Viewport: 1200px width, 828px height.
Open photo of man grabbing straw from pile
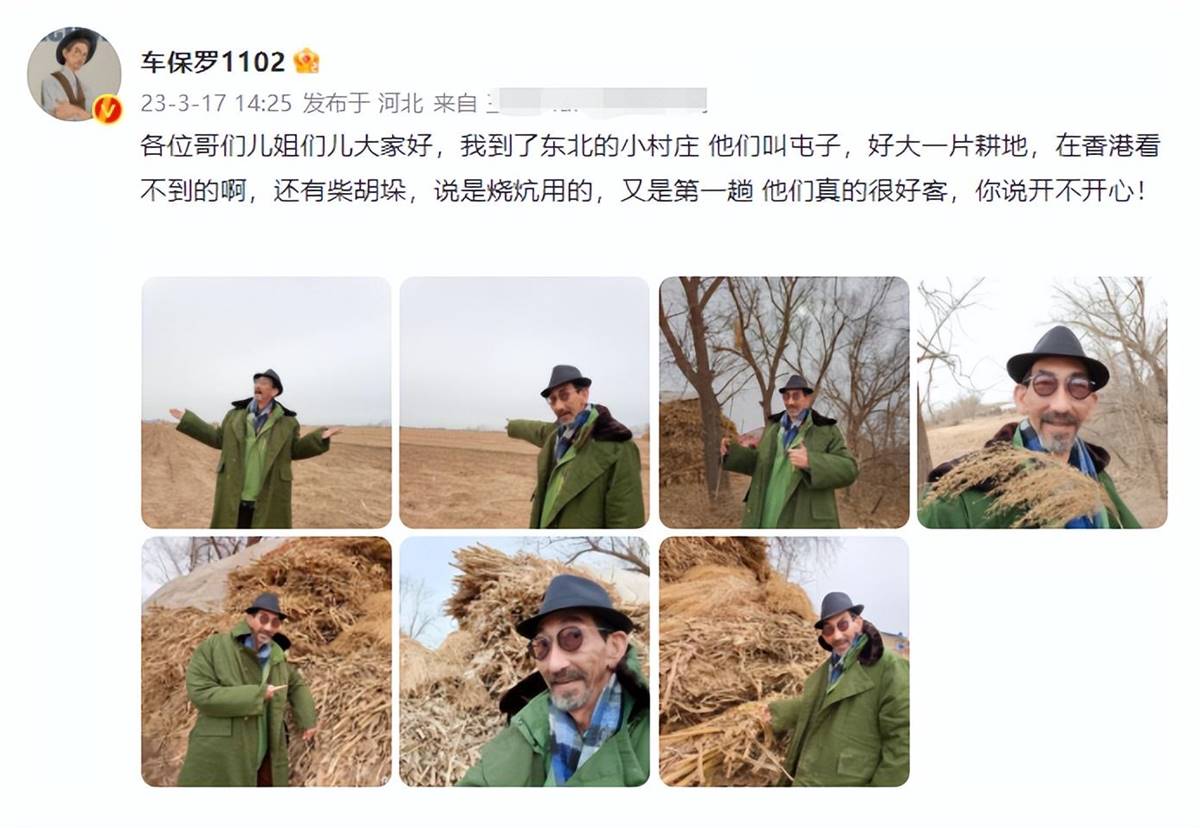784,661
